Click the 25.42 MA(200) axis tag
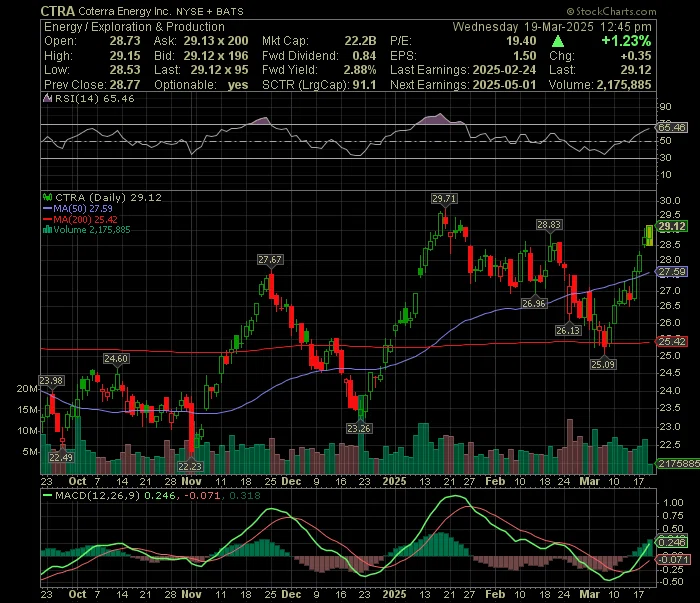This screenshot has height=603, width=700. (x=672, y=342)
